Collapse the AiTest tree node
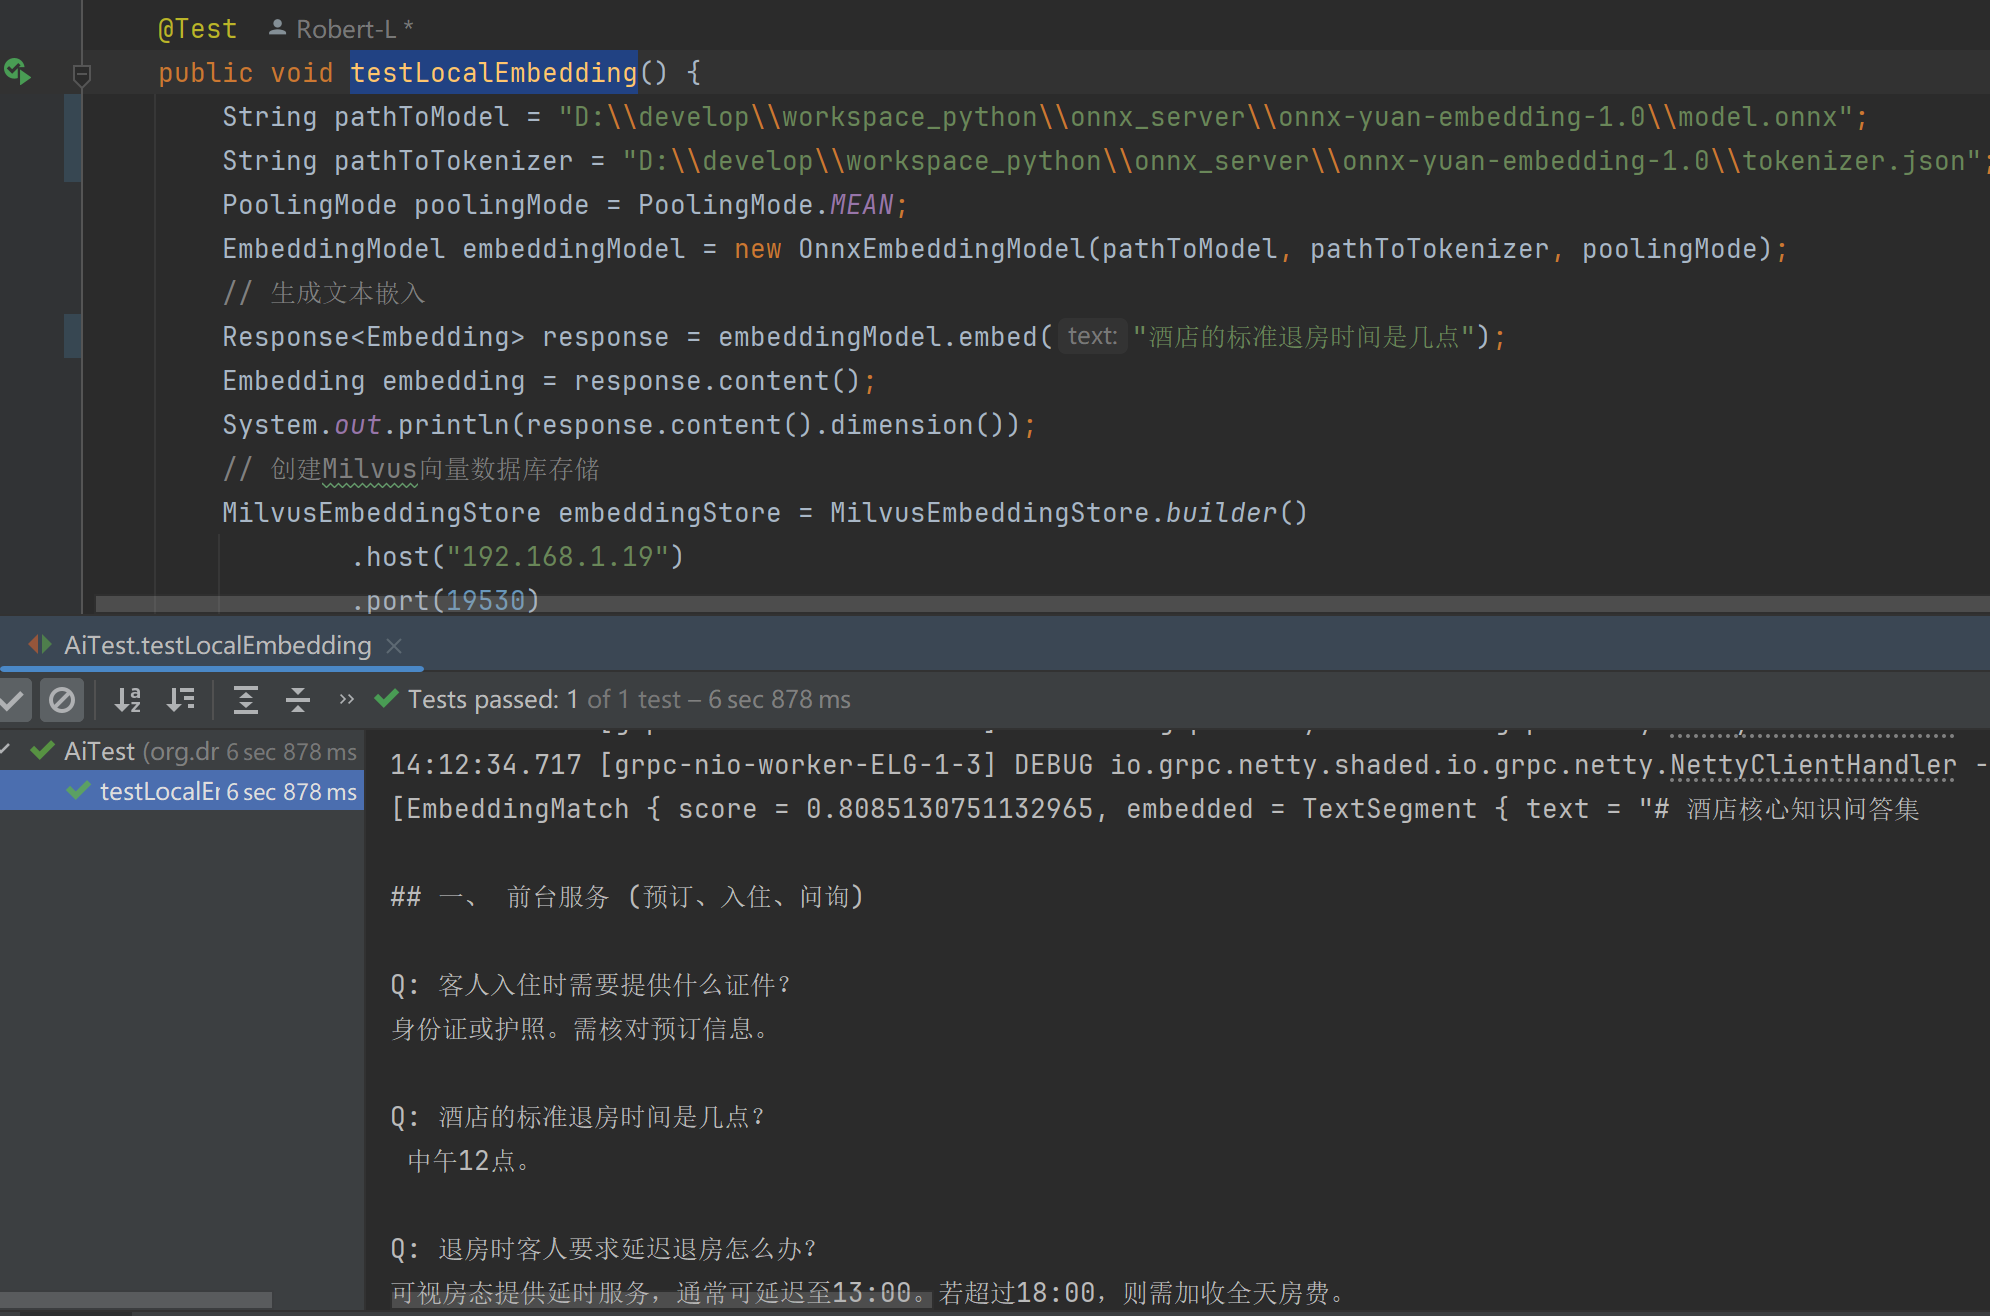This screenshot has width=1990, height=1316. (x=6, y=751)
